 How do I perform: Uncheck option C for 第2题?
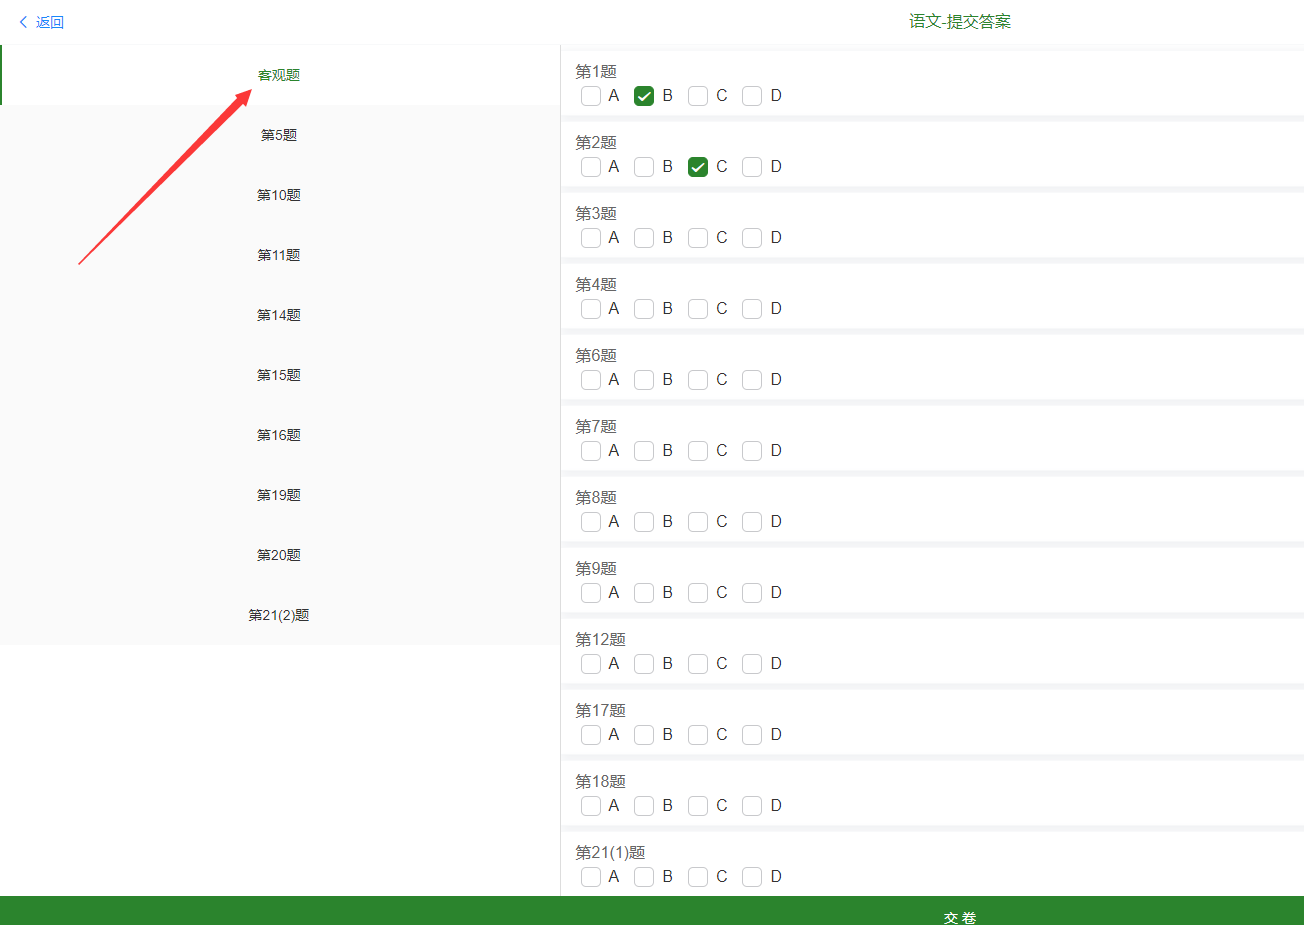coord(698,167)
